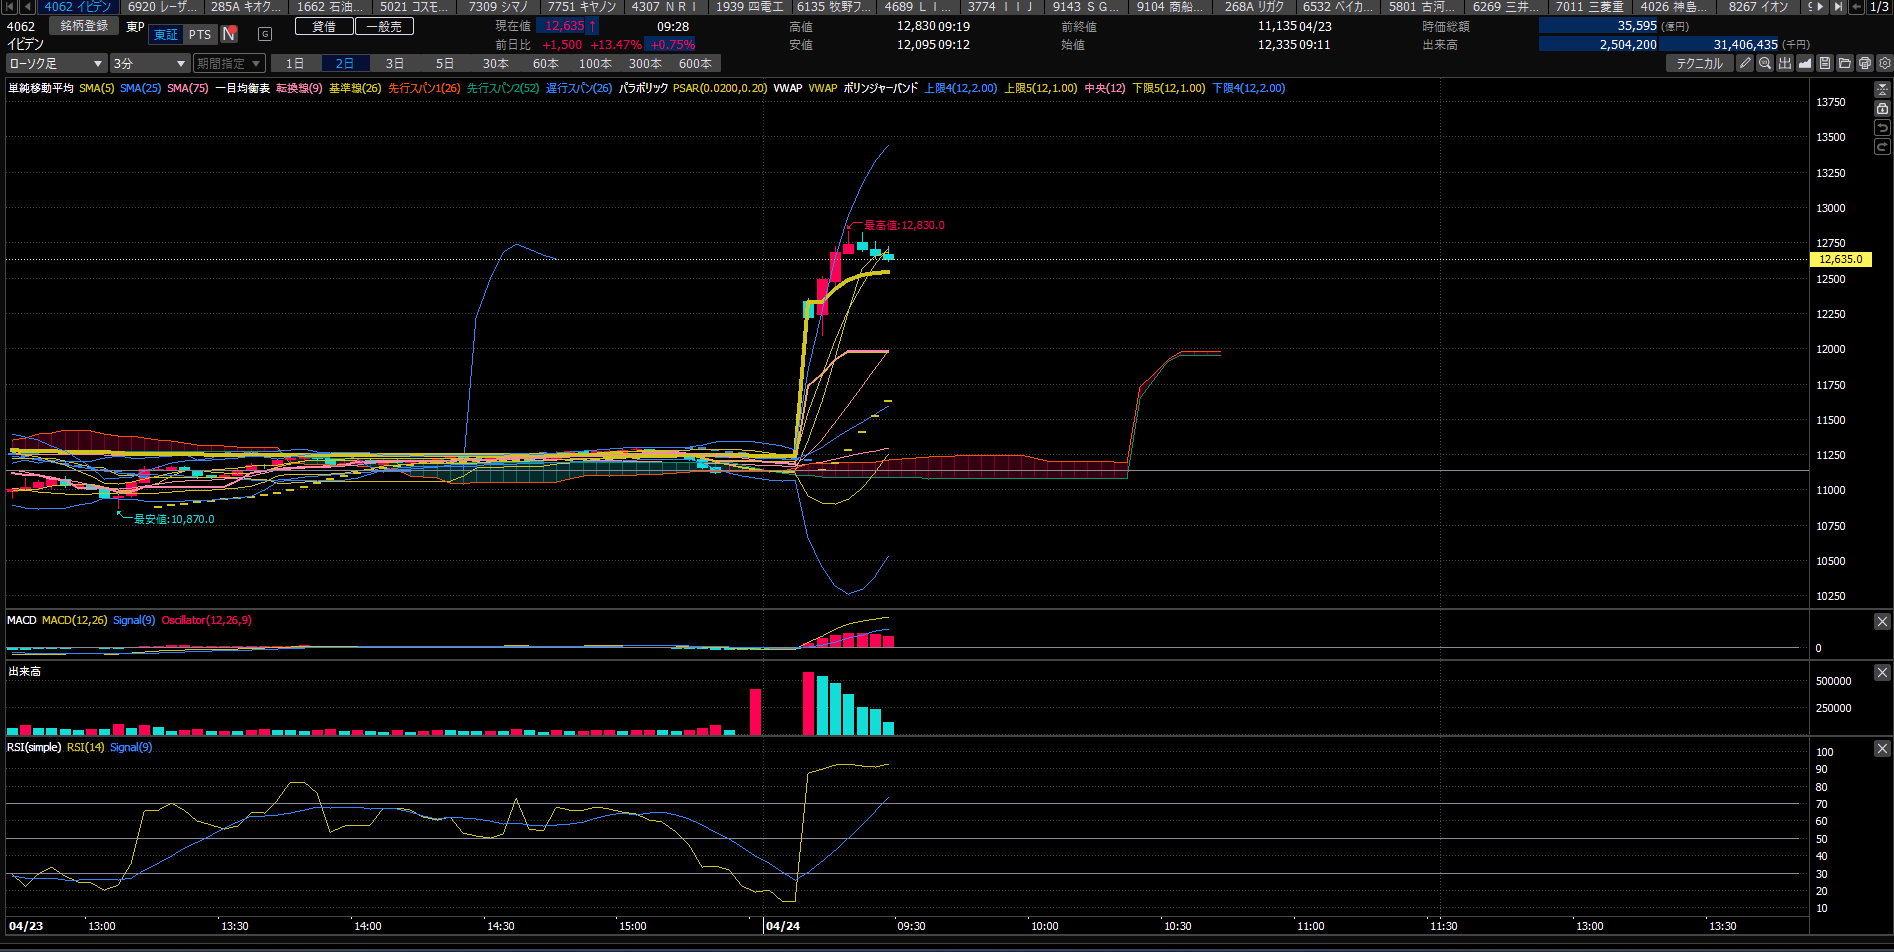
Task: Select the pencil drawing tool icon
Action: (1745, 63)
